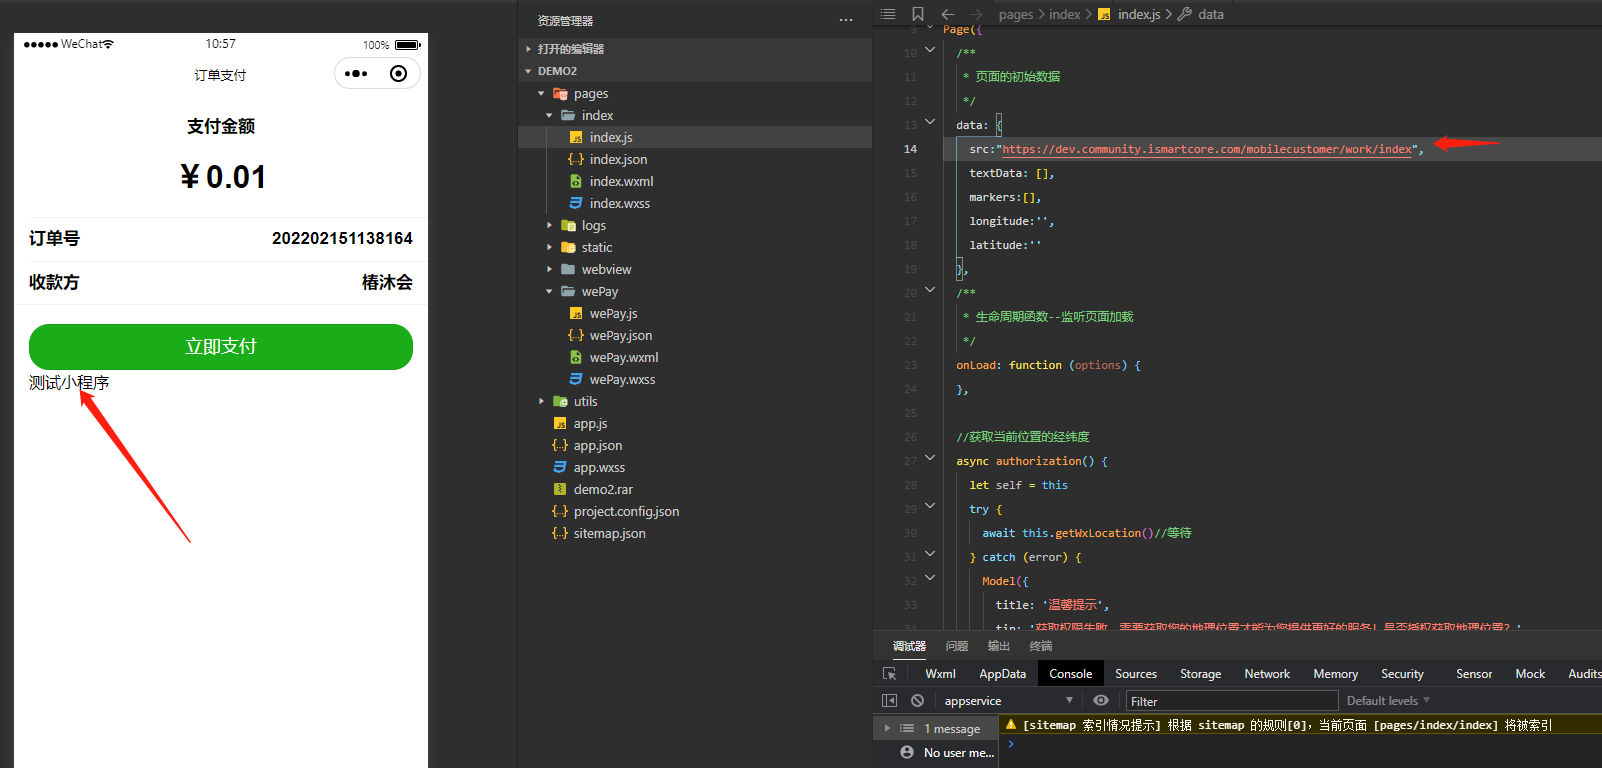Screen dimensions: 1602x768
Task: Toggle the live expression eye icon
Action: pos(1101,701)
